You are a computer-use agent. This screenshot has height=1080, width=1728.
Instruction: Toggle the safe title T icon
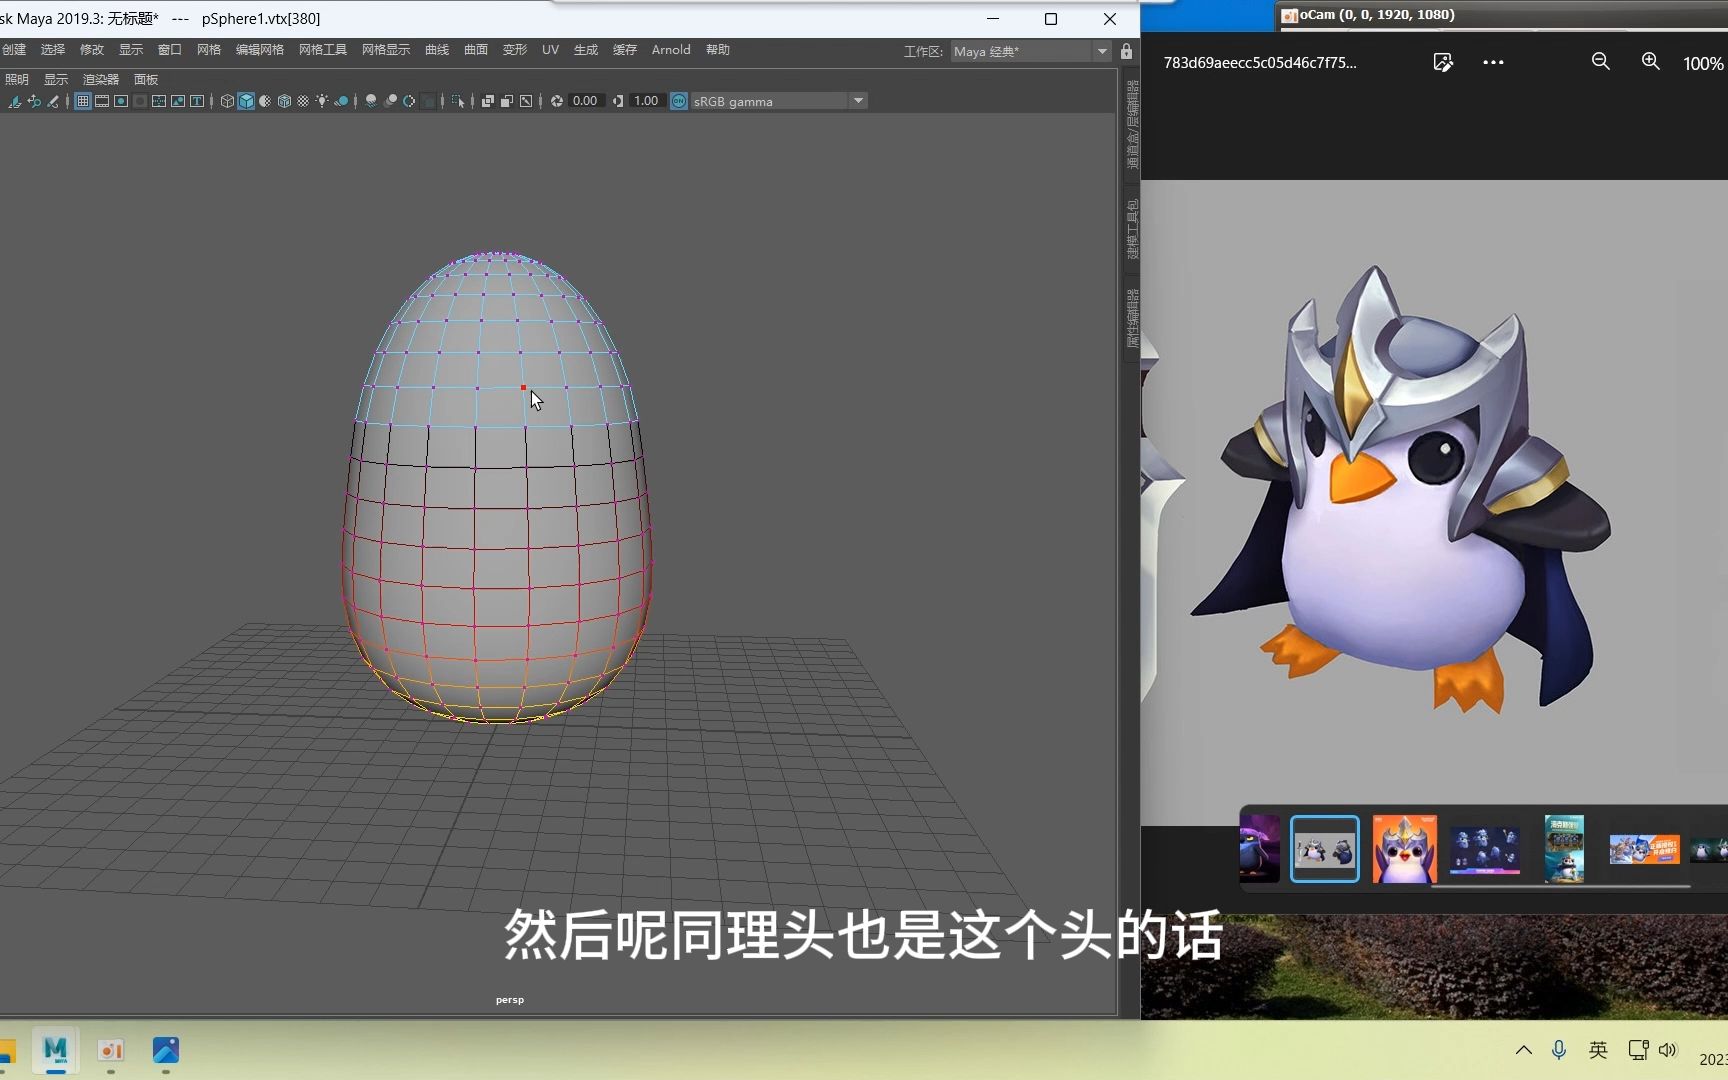coord(197,101)
